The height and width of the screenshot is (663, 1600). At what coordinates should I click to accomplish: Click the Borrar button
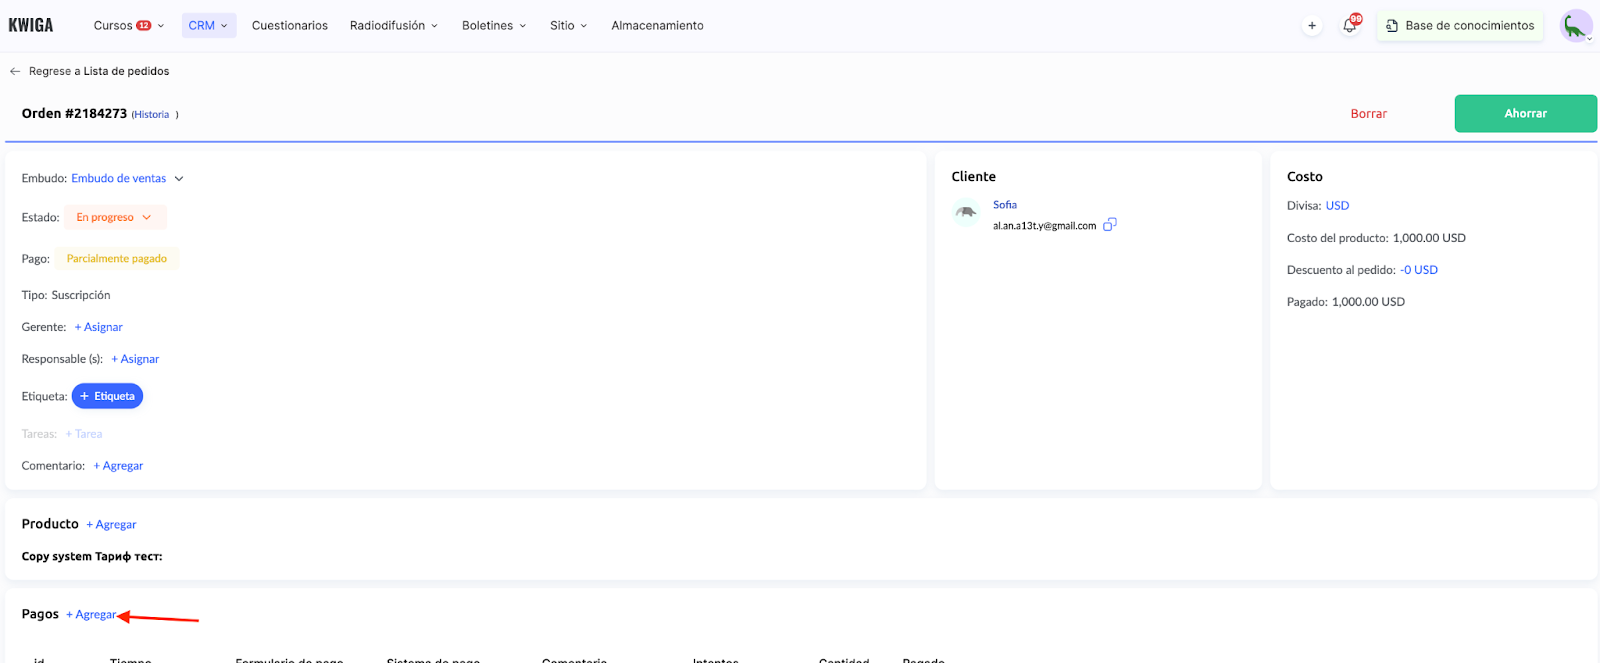(x=1369, y=114)
